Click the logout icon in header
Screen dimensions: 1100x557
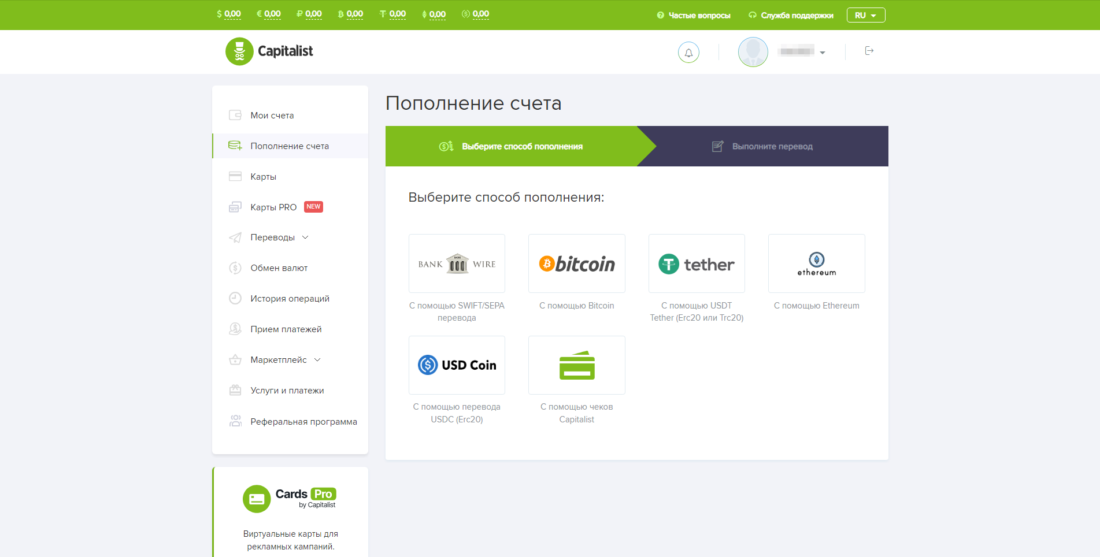(x=868, y=51)
